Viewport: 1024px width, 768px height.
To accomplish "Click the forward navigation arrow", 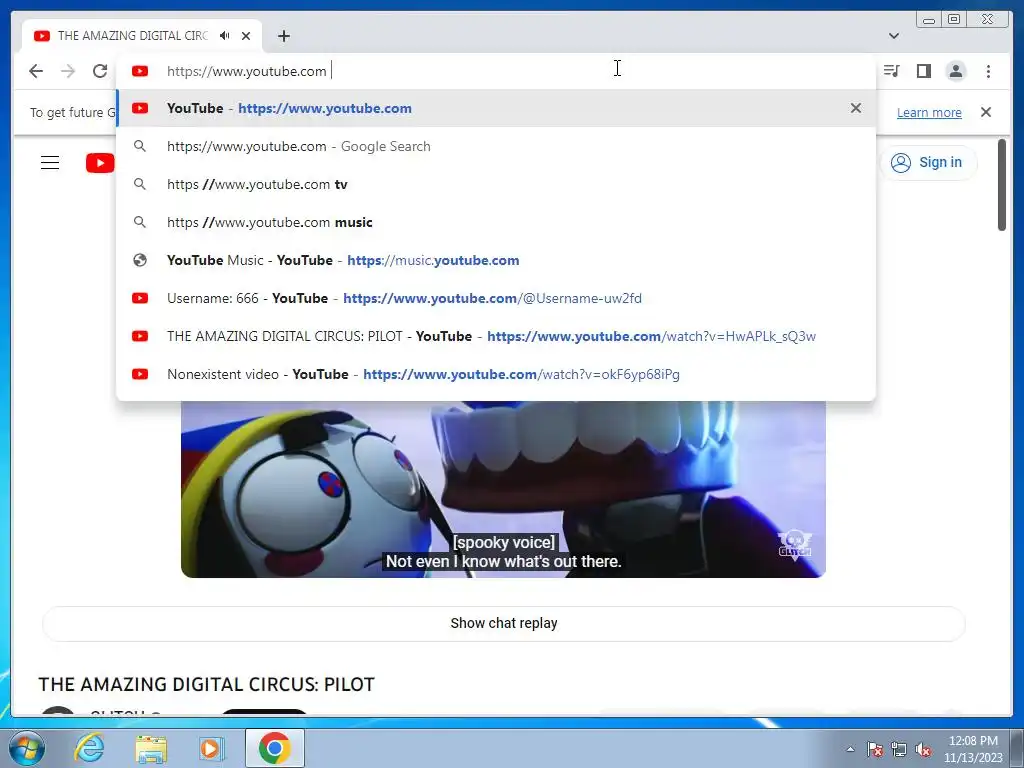I will (x=68, y=71).
